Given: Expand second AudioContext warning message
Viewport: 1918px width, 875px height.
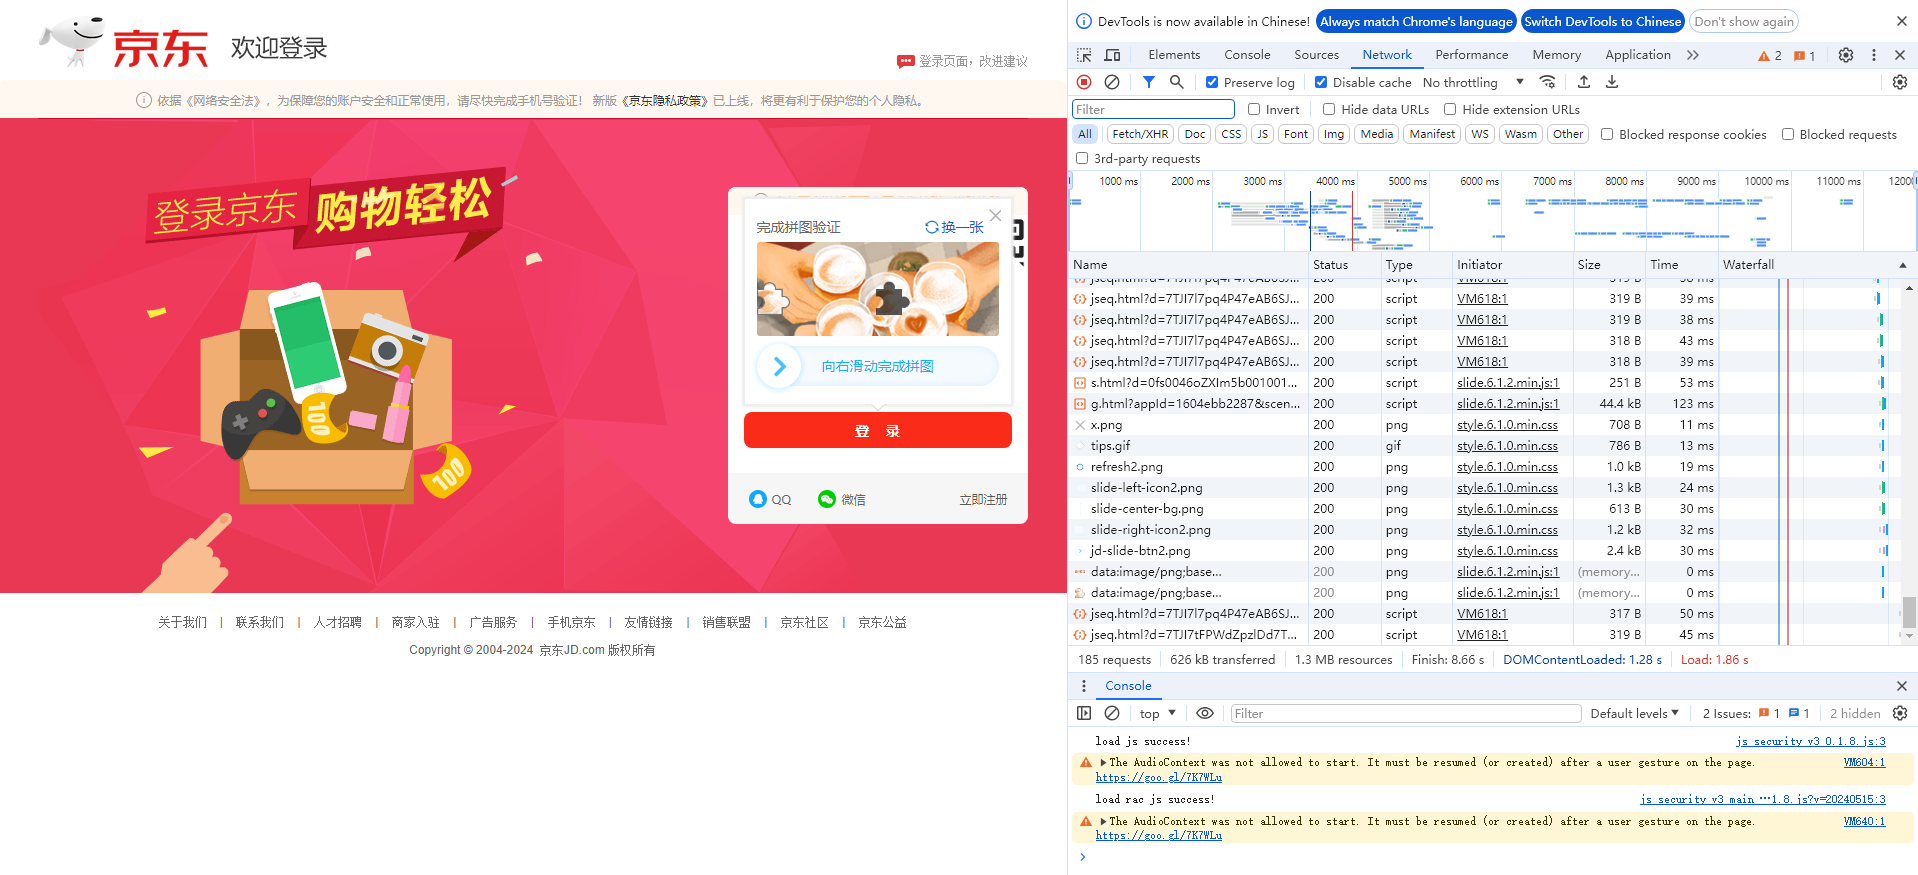Looking at the screenshot, I should click(x=1104, y=821).
